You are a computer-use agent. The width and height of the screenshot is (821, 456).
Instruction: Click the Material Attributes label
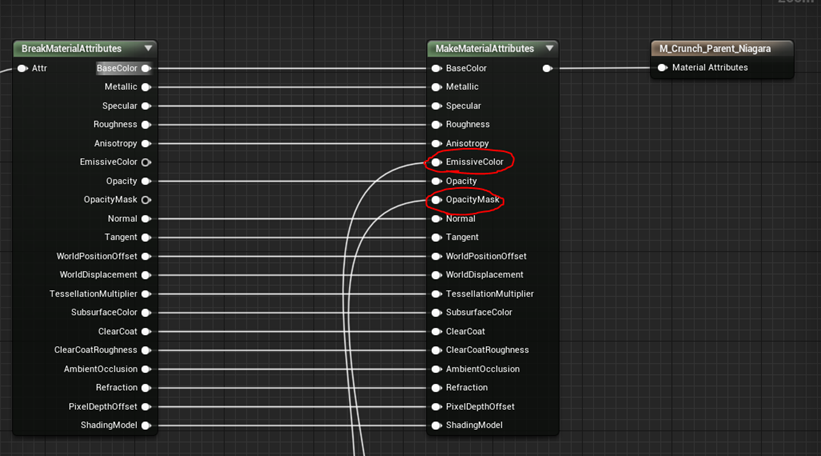coord(709,68)
